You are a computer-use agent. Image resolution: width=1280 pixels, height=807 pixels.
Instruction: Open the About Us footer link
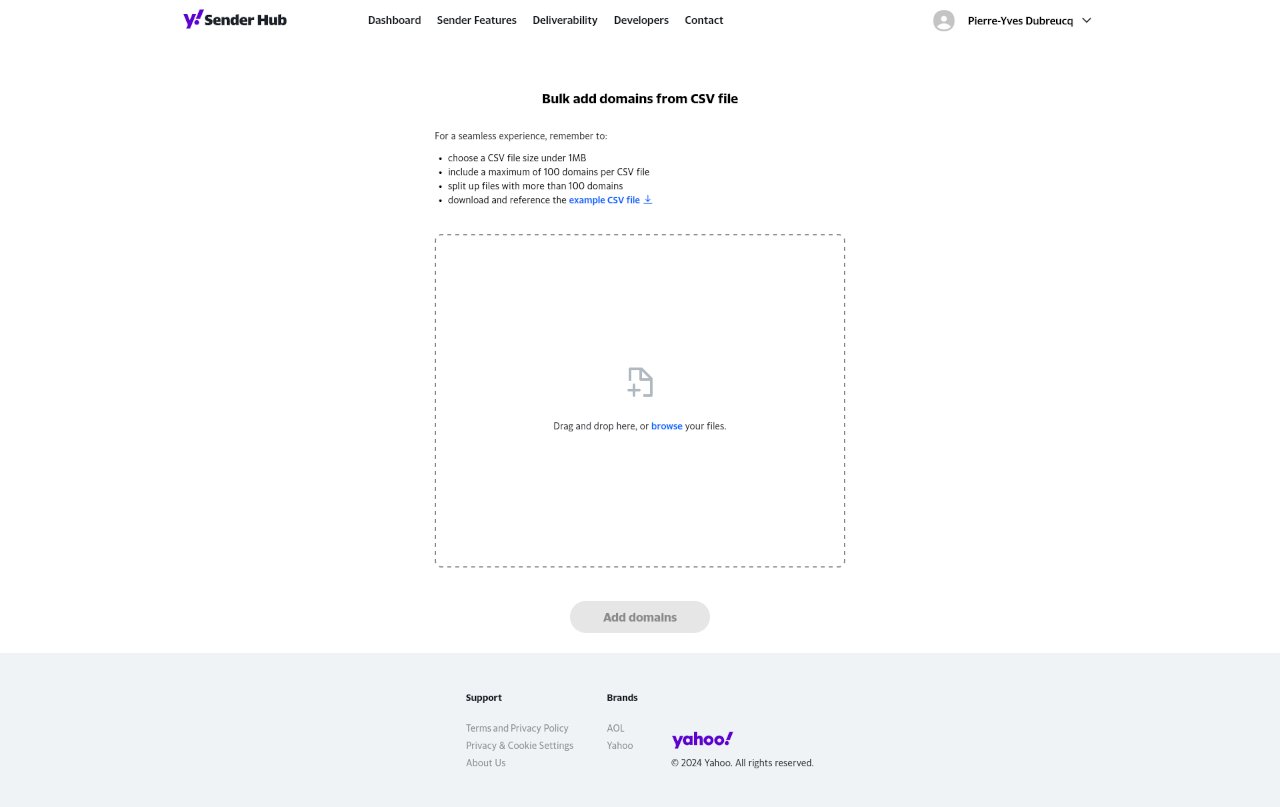(485, 763)
